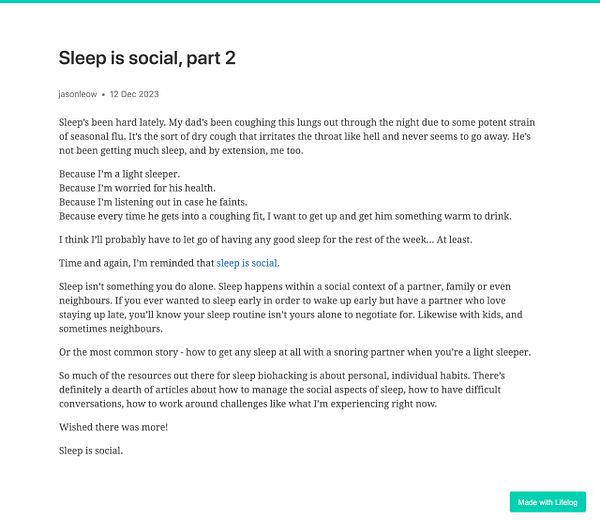Click the teal progress bar at page top

click(300, 1)
